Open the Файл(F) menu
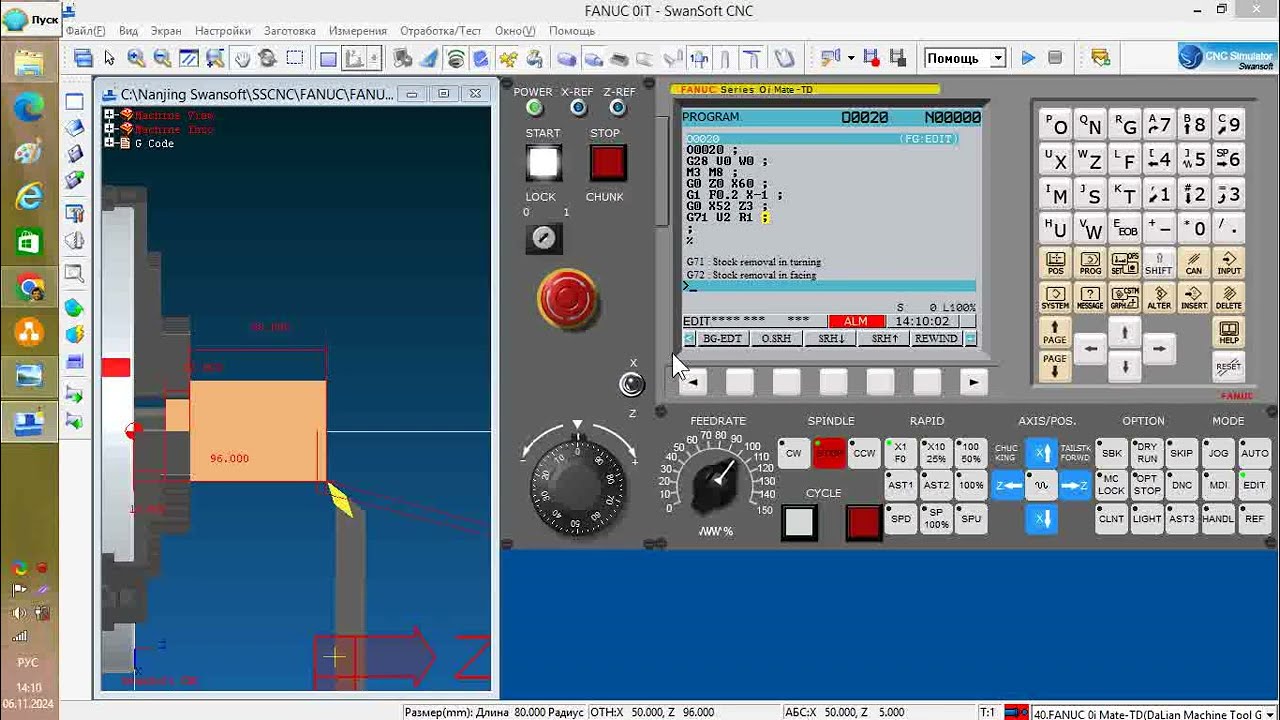 pyautogui.click(x=85, y=31)
